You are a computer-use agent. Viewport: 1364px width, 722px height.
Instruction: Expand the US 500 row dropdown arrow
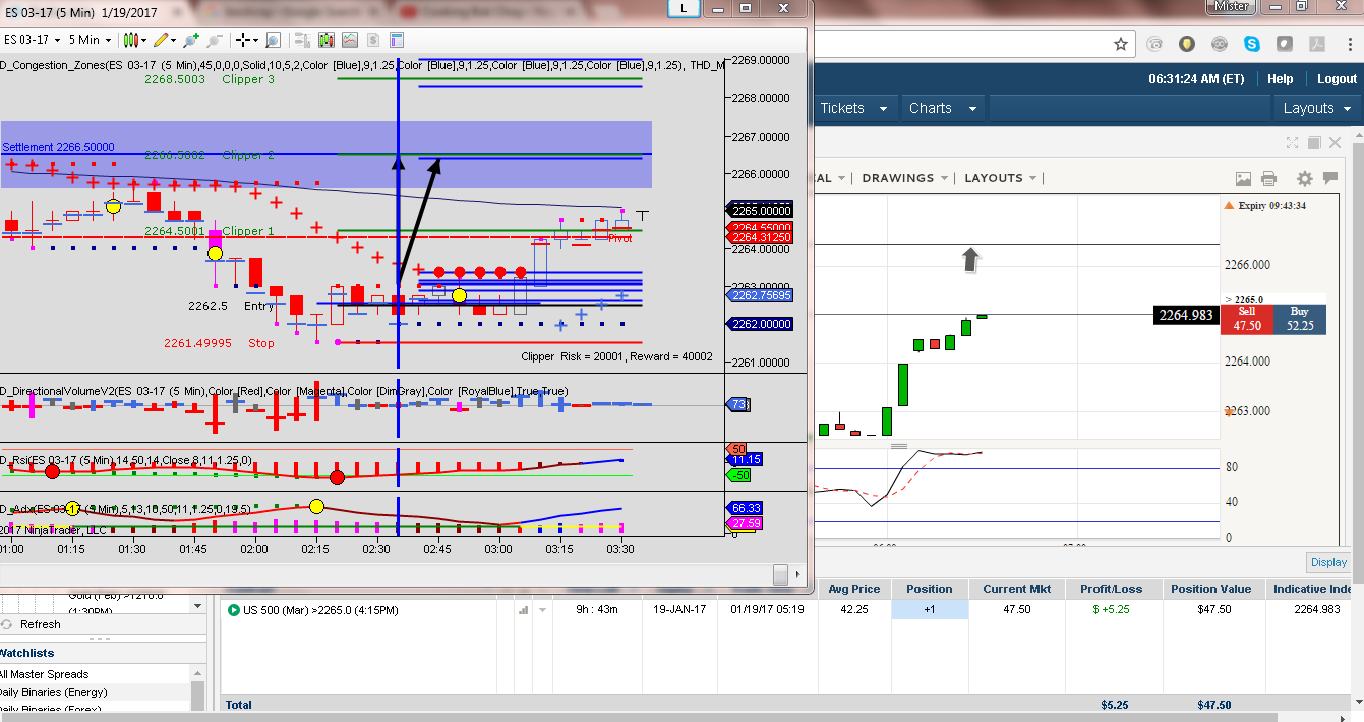pyautogui.click(x=543, y=610)
